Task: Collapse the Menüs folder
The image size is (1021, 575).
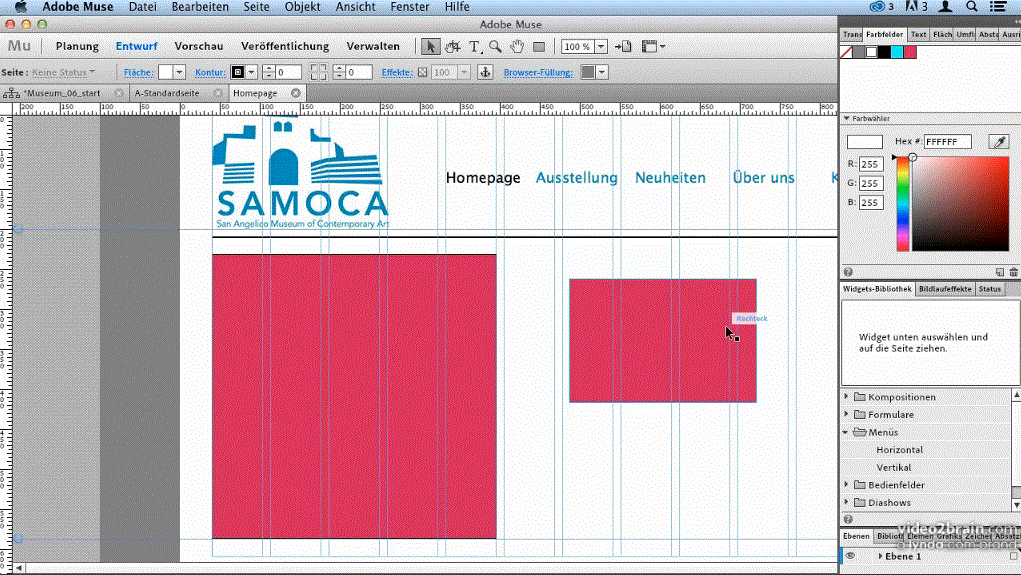Action: 846,432
